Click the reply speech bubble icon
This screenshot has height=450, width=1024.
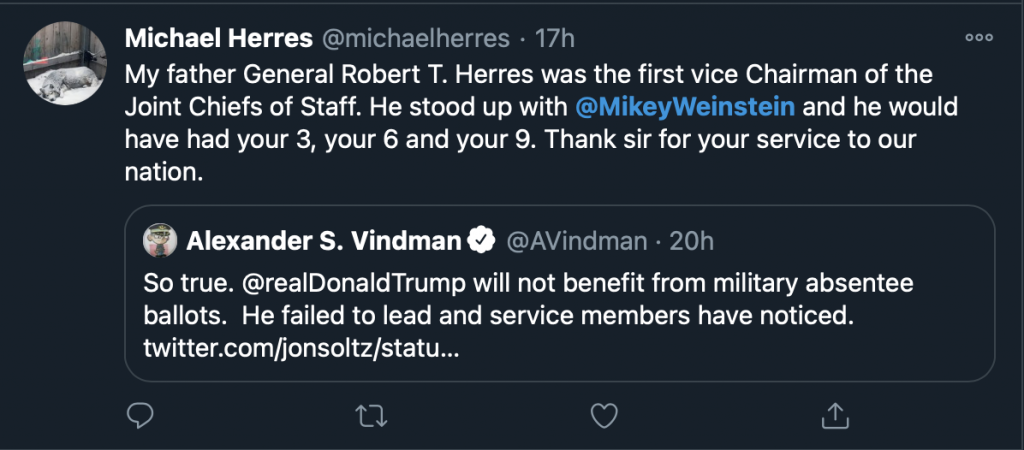(x=142, y=414)
